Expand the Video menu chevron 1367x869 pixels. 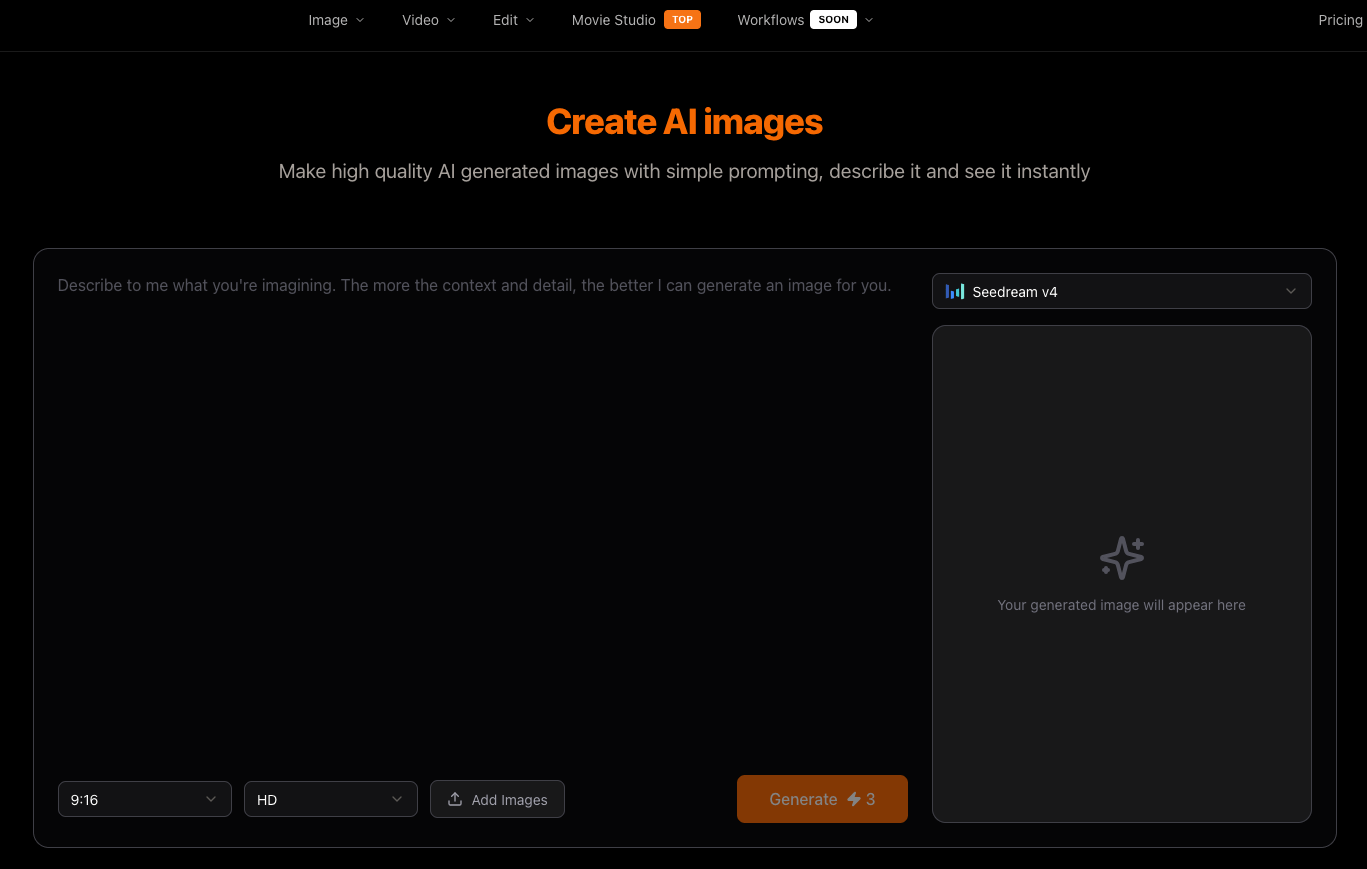pos(450,19)
